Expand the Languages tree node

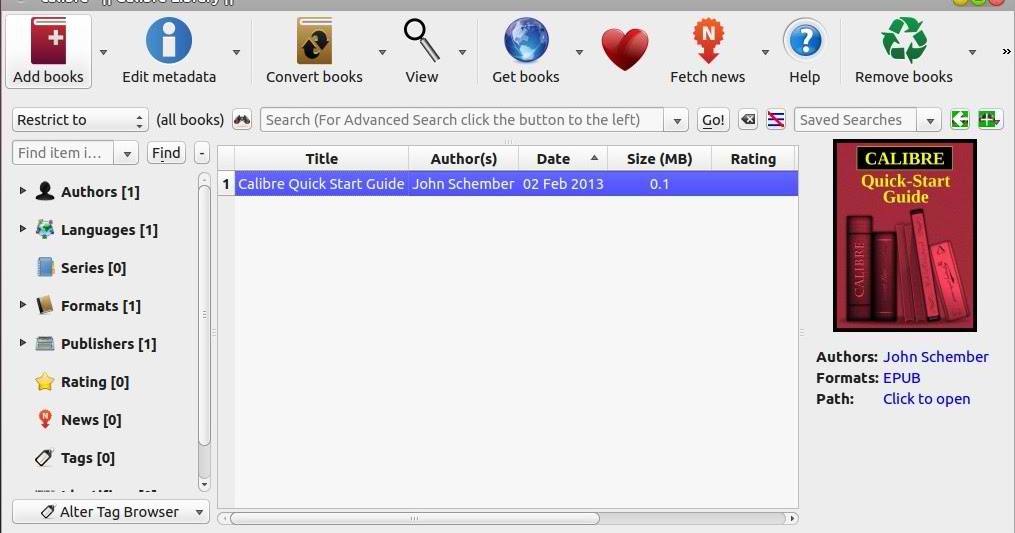[23, 229]
